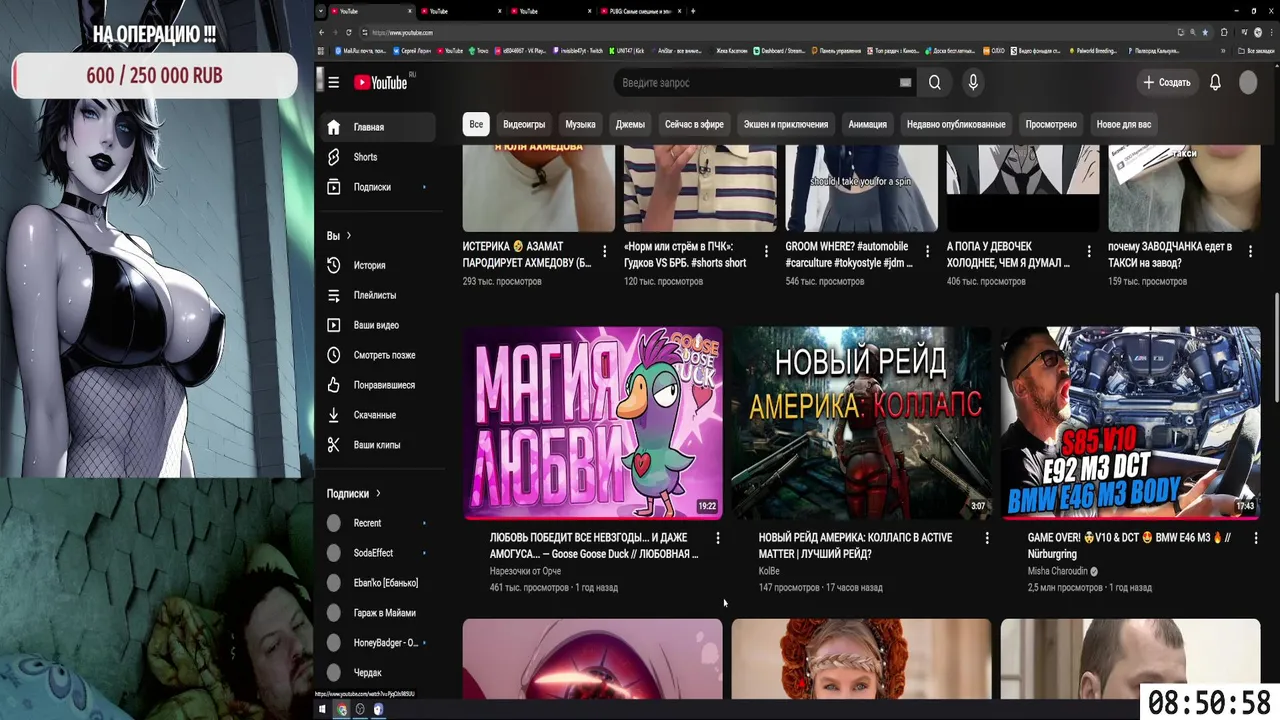This screenshot has width=1280, height=720.
Task: Expand the Подписки section heading chevron
Action: 378,494
